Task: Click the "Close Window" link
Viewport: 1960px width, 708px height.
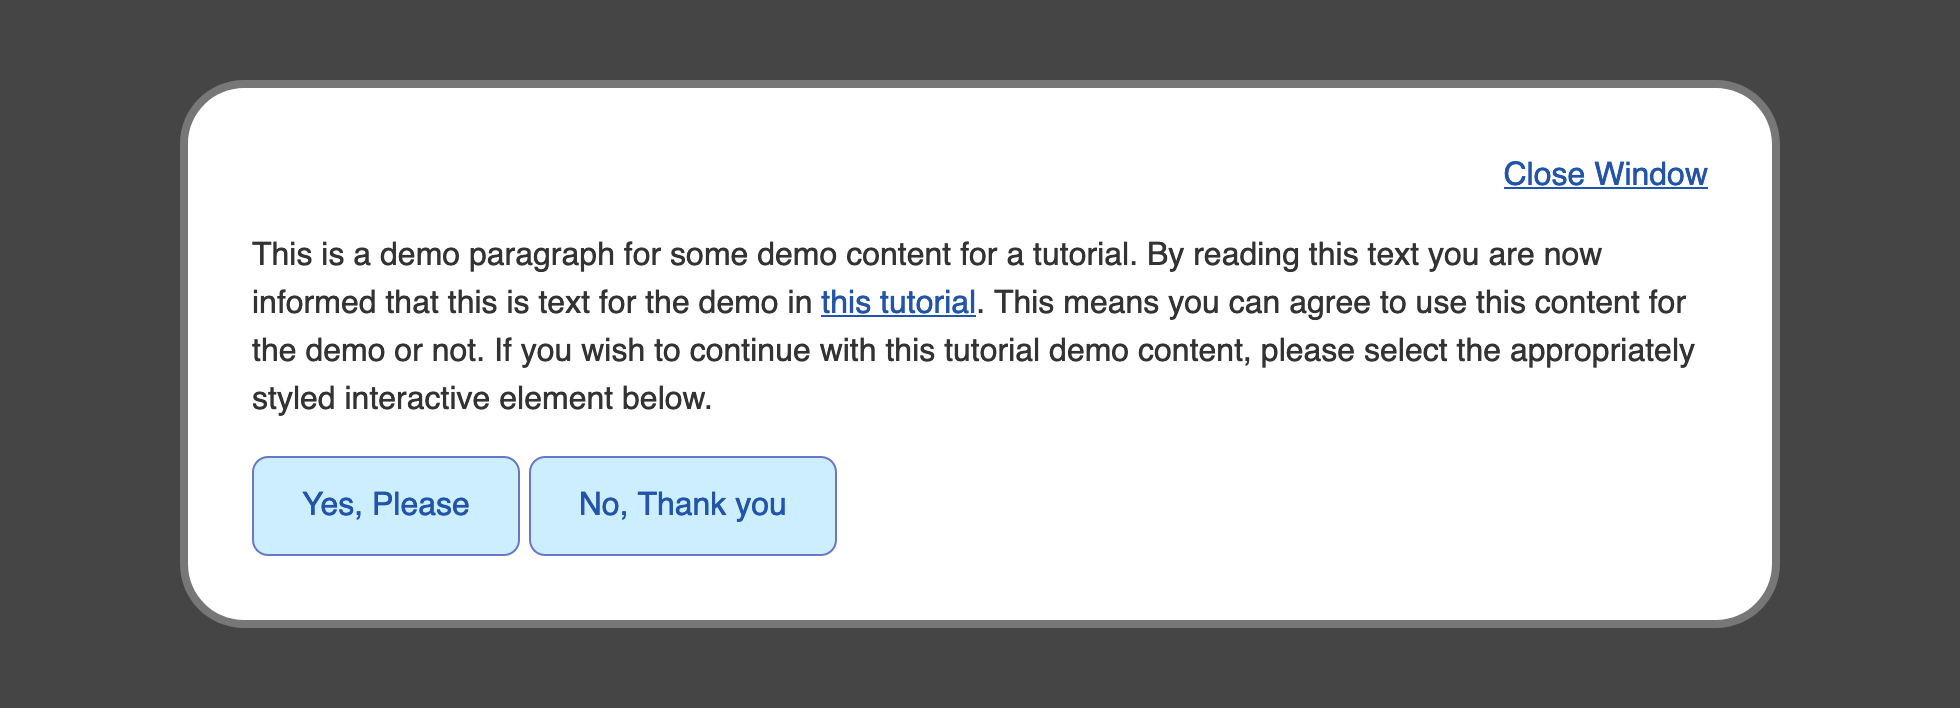Action: (1605, 174)
